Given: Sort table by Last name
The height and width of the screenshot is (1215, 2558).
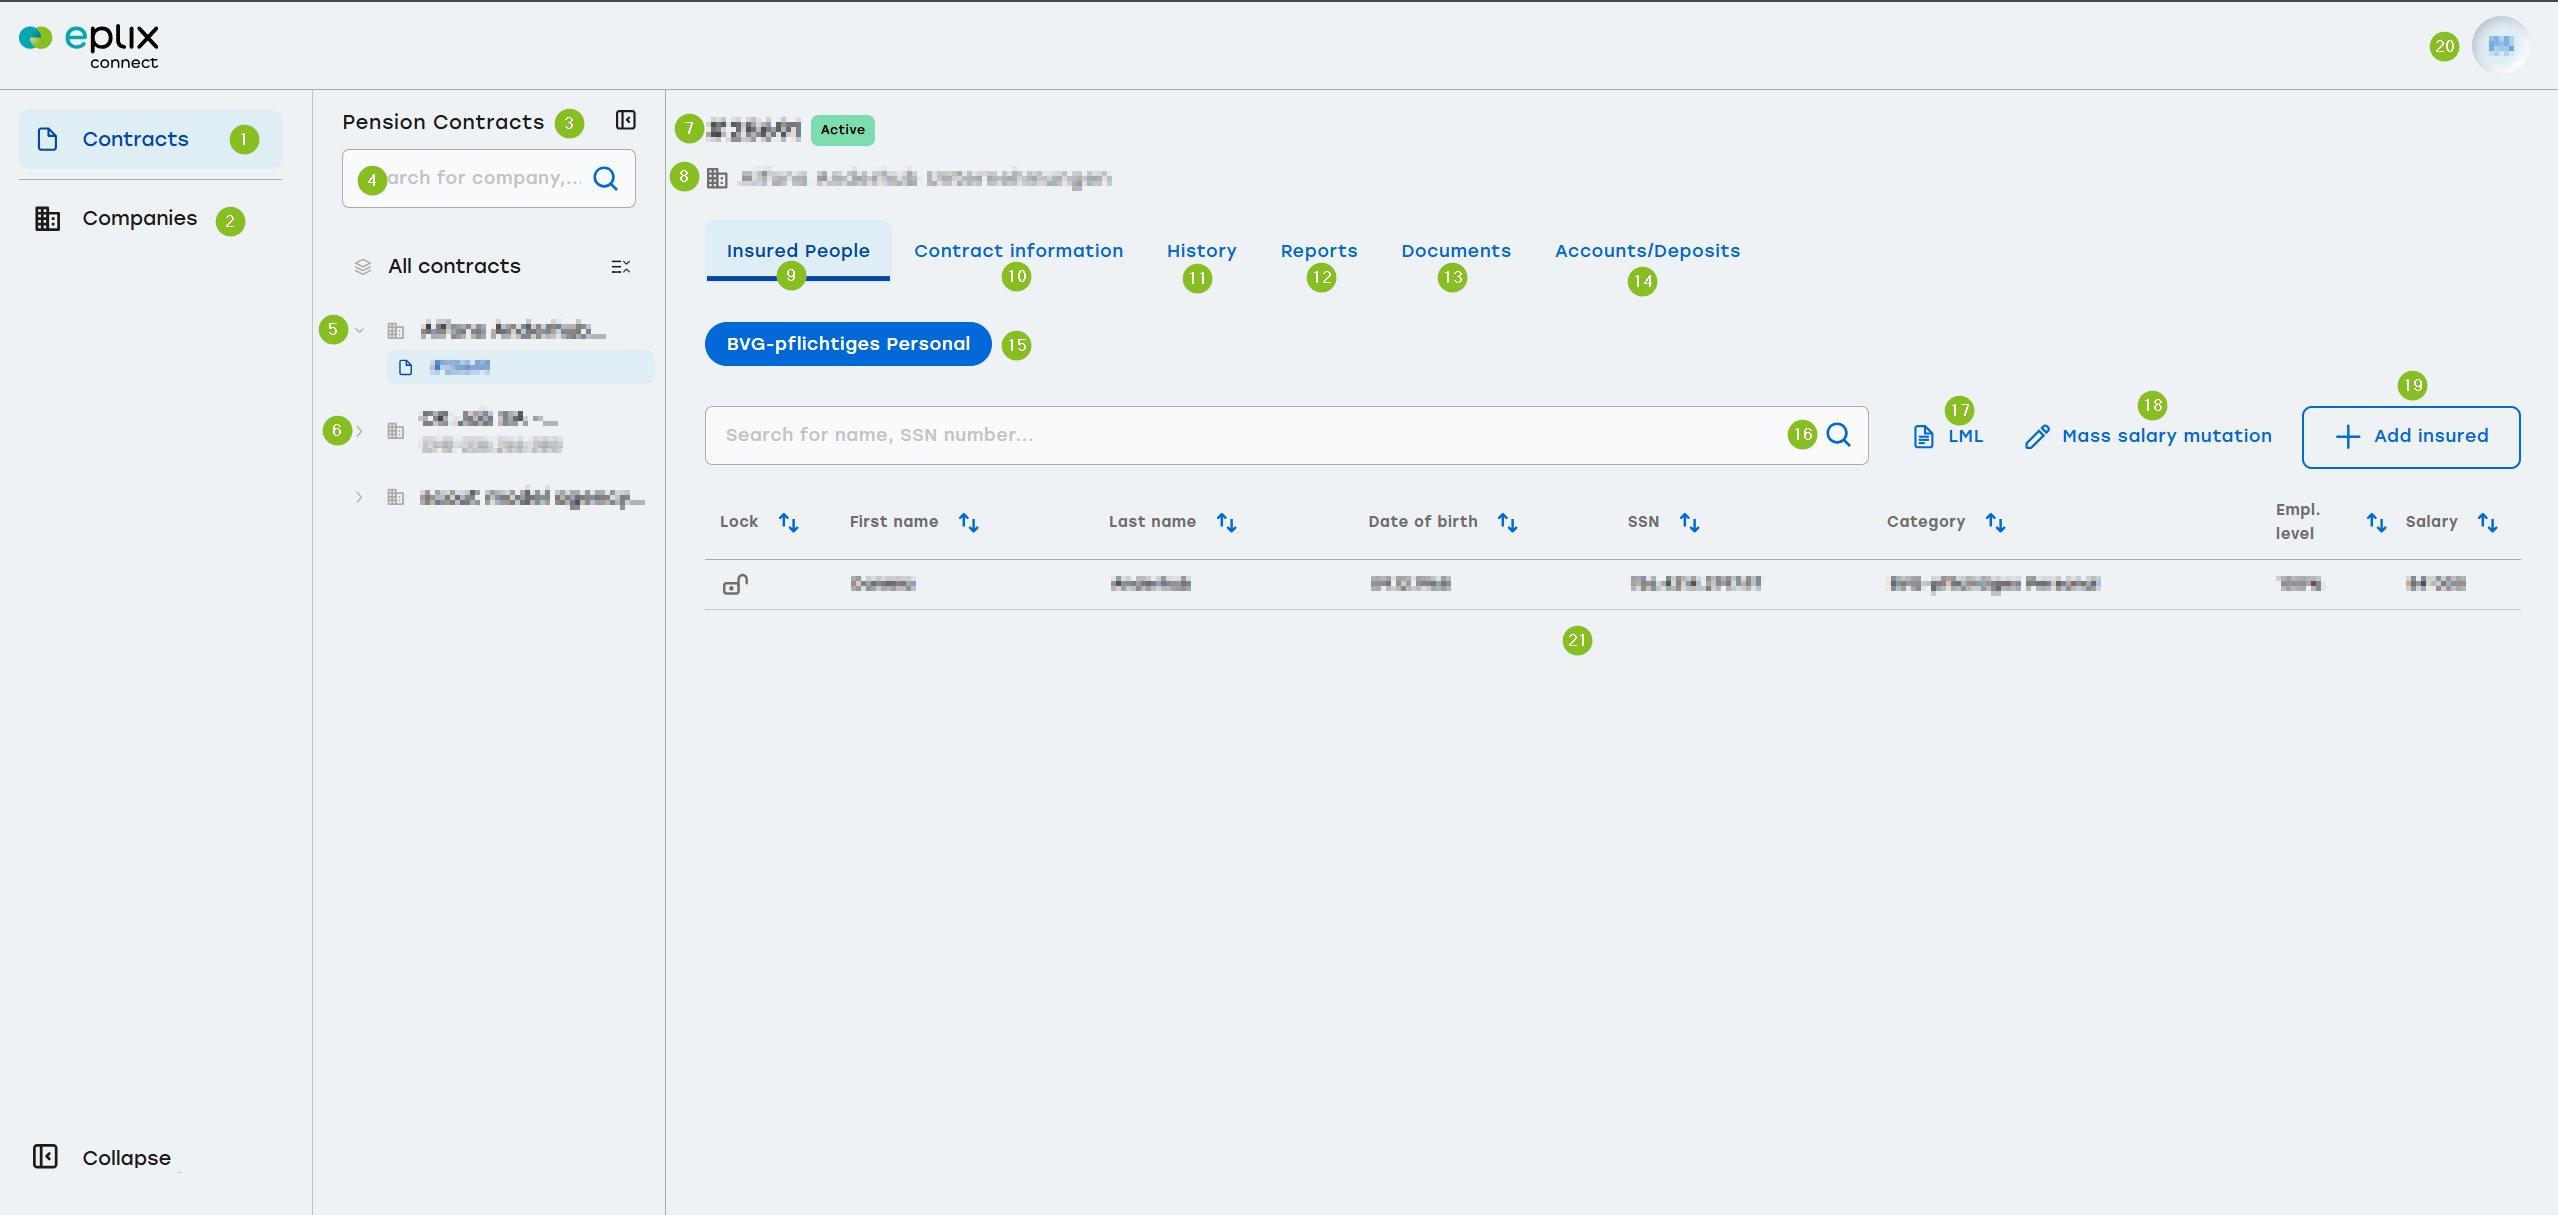Looking at the screenshot, I should click(1226, 522).
